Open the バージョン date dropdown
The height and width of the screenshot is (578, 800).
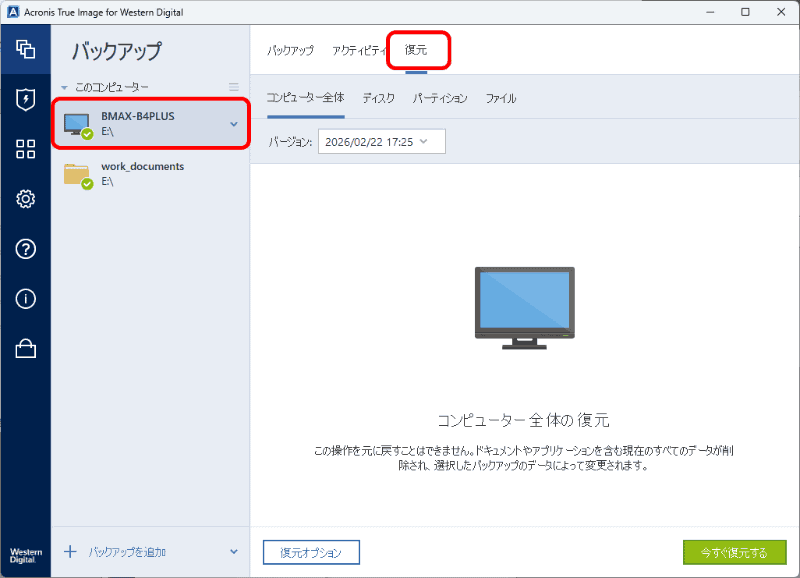point(381,141)
